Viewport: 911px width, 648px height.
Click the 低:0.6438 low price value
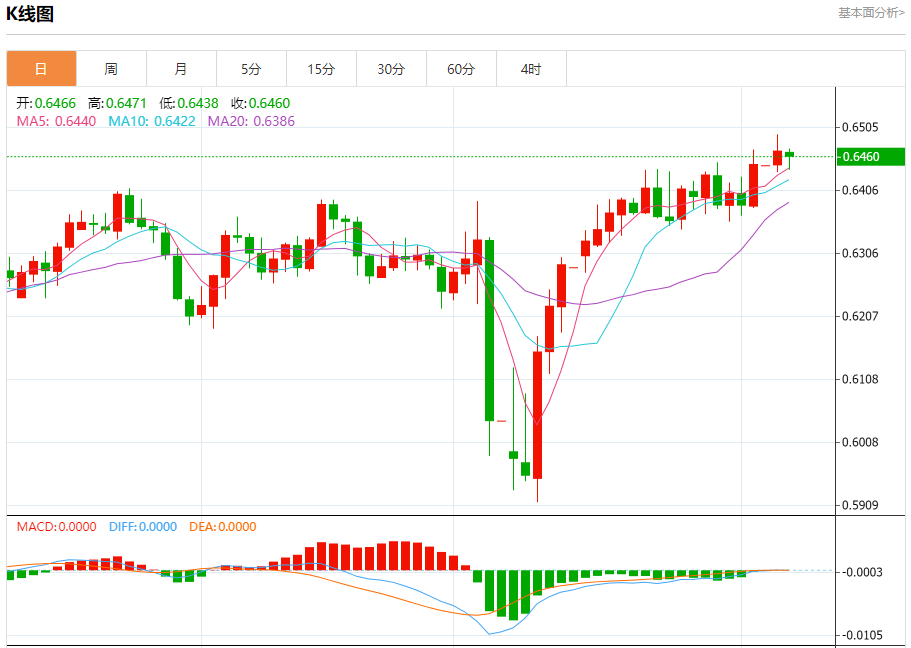click(x=189, y=103)
